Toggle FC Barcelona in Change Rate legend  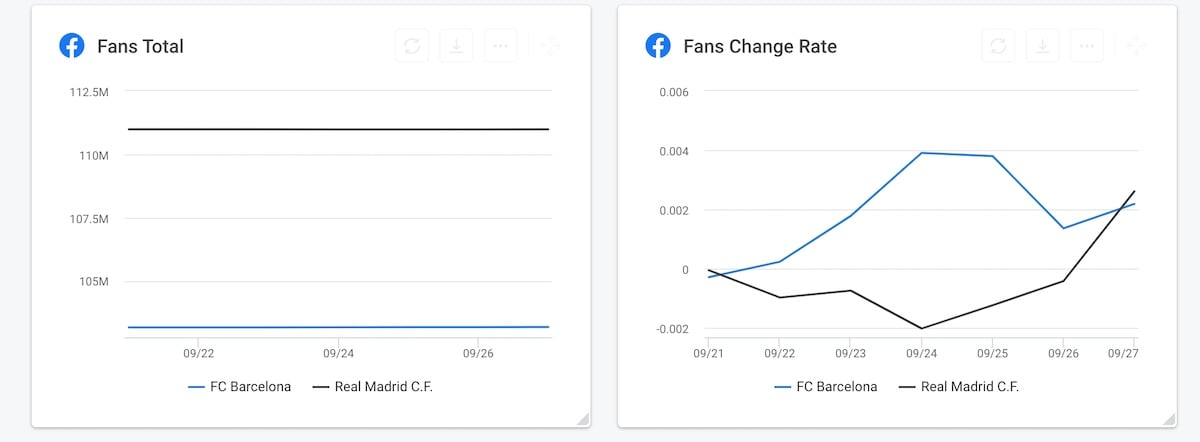[826, 387]
